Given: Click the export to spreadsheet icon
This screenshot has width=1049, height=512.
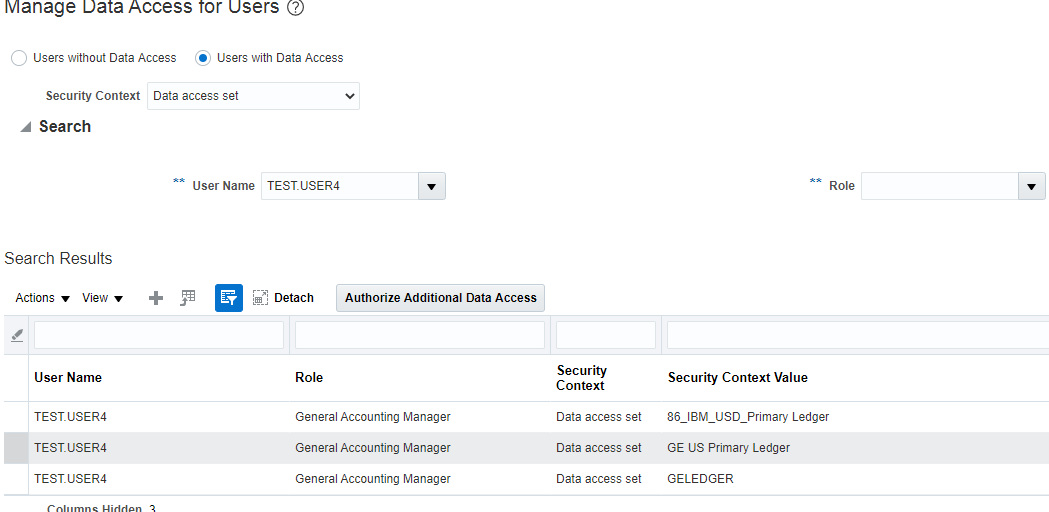Looking at the screenshot, I should [188, 298].
